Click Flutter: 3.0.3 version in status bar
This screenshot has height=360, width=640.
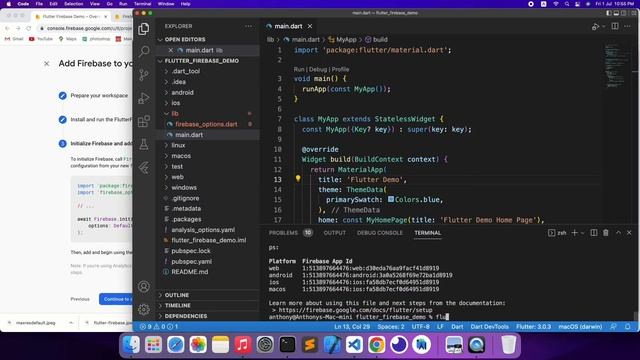click(533, 327)
